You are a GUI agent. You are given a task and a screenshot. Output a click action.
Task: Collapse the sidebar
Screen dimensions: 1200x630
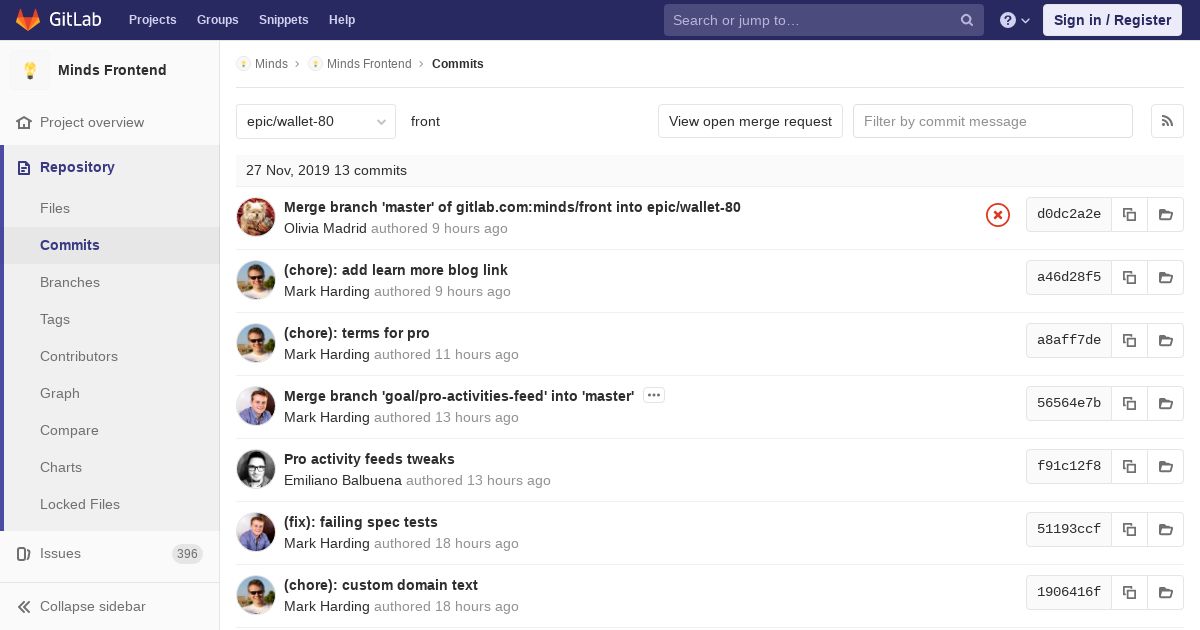point(110,606)
